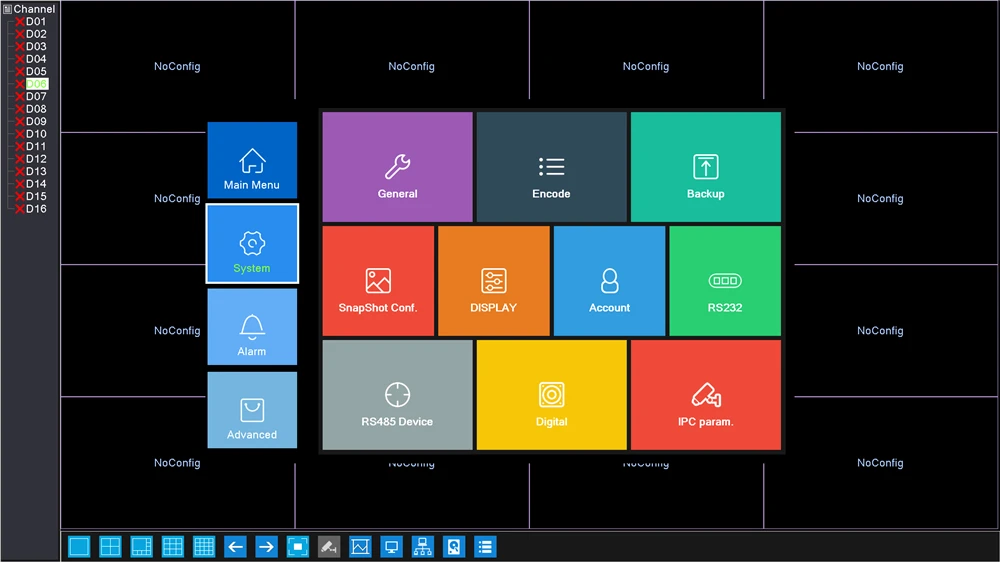Screen dimensions: 1000x562
Task: Collapse the Channel tree root
Action: click(7, 9)
